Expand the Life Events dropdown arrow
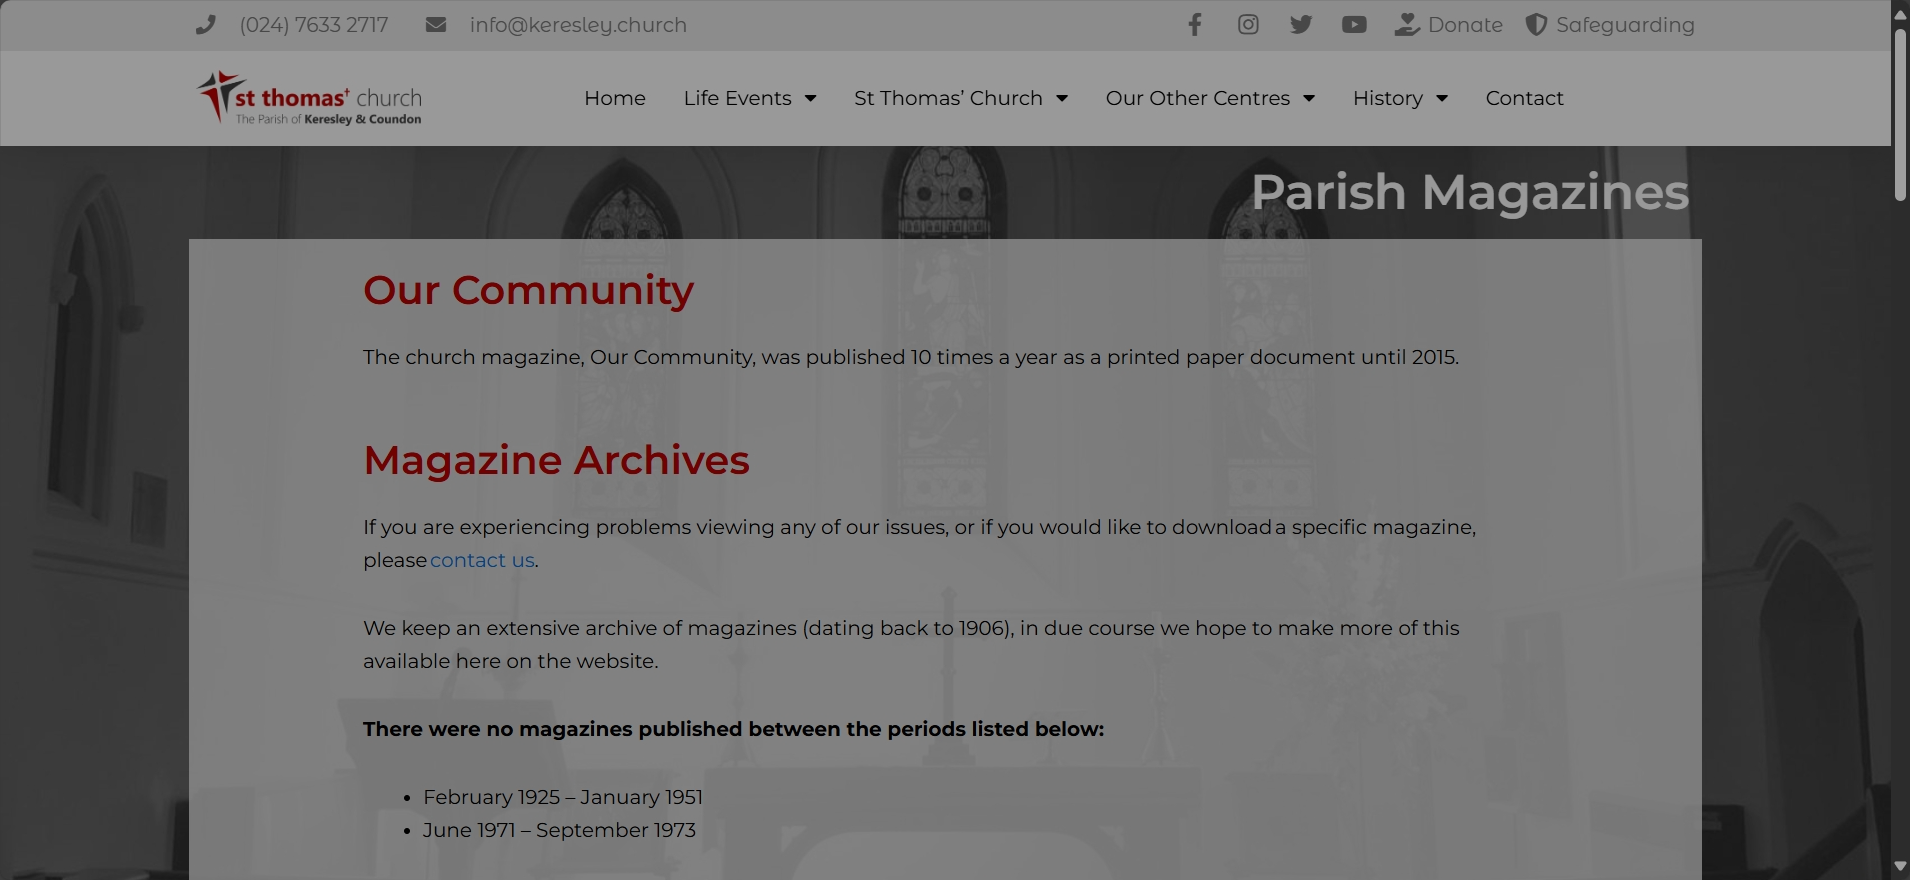1910x880 pixels. click(811, 98)
